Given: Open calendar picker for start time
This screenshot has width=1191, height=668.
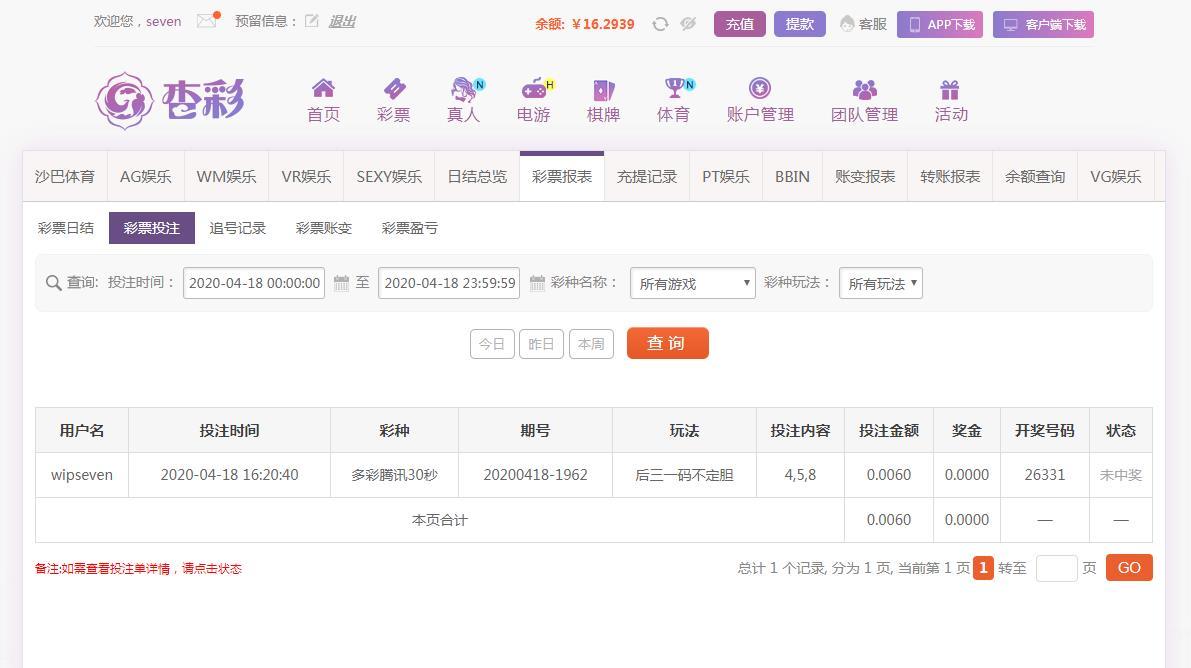Looking at the screenshot, I should (x=341, y=283).
